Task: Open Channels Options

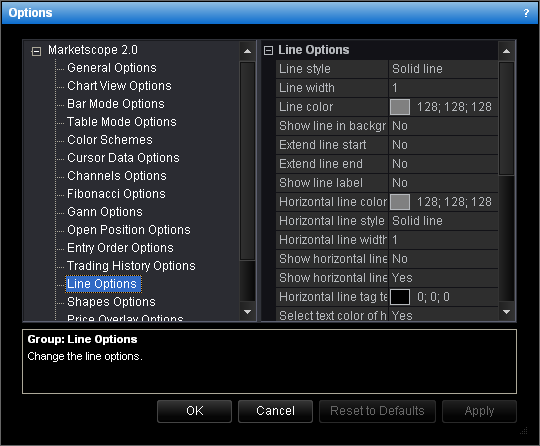Action: pos(117,176)
